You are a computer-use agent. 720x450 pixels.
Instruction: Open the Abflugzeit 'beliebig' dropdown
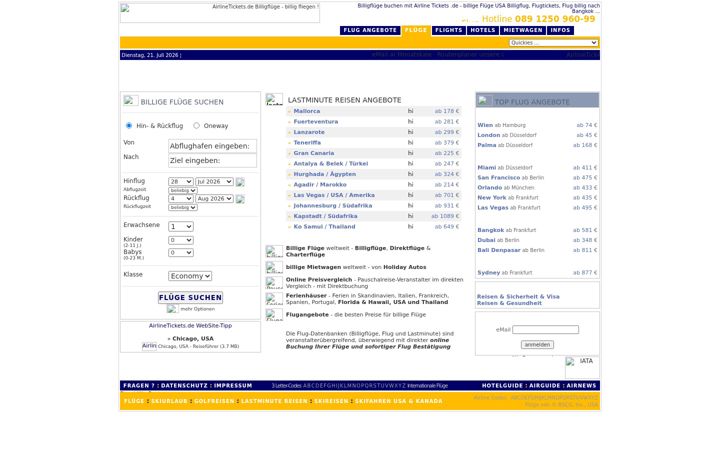(183, 190)
